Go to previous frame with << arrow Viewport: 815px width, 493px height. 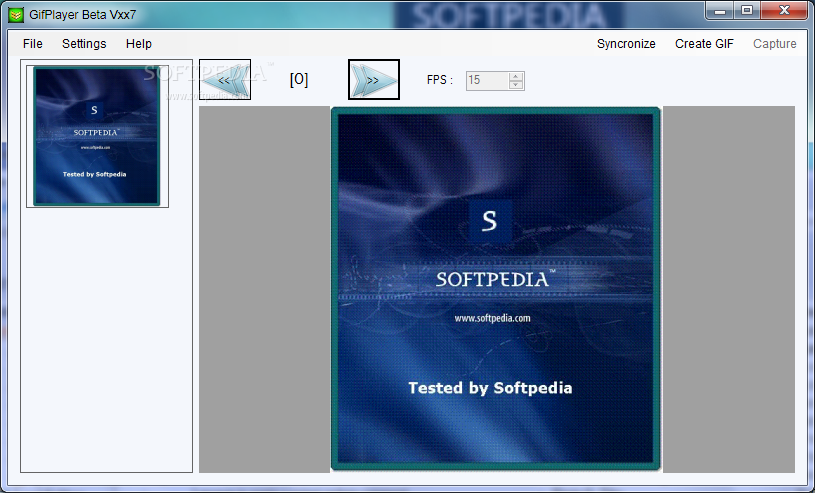click(225, 80)
